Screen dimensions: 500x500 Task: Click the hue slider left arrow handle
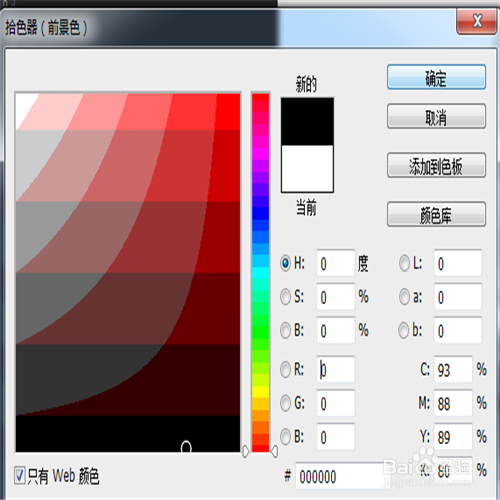pyautogui.click(x=246, y=451)
